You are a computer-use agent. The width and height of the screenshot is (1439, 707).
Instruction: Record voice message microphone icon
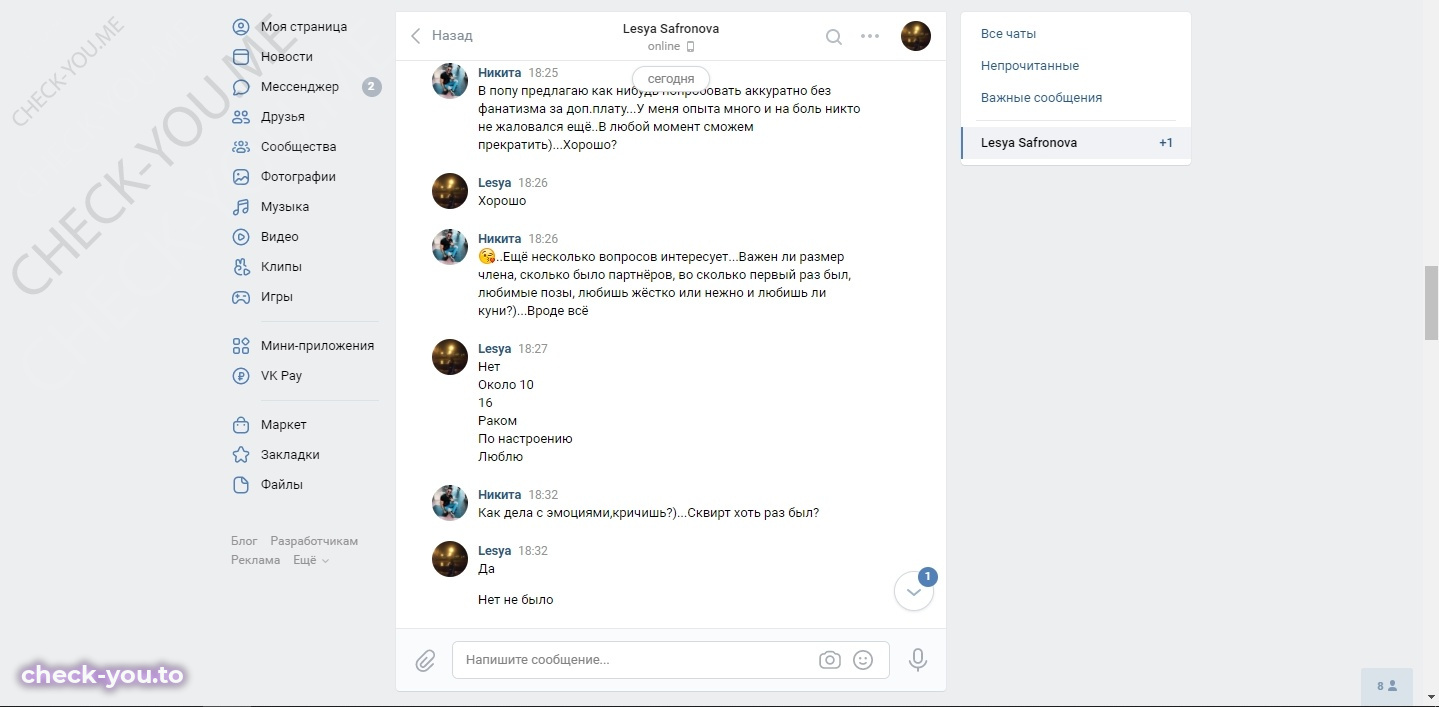point(917,660)
